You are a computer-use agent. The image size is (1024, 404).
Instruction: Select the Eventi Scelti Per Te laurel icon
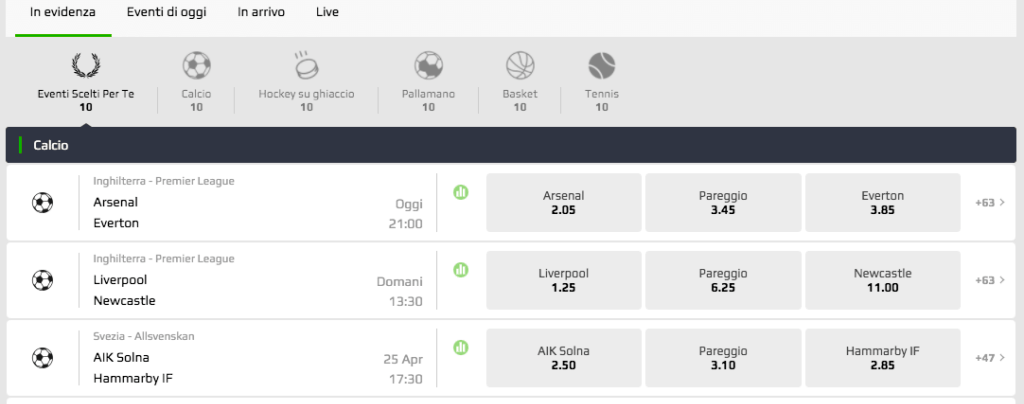[86, 66]
